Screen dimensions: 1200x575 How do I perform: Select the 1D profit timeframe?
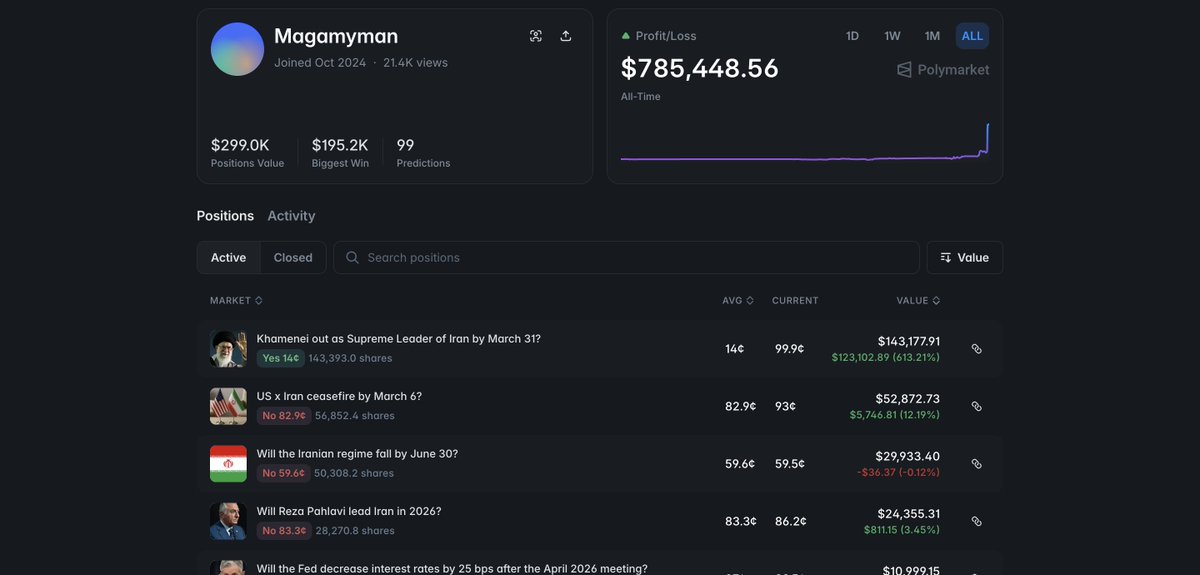[x=852, y=36]
